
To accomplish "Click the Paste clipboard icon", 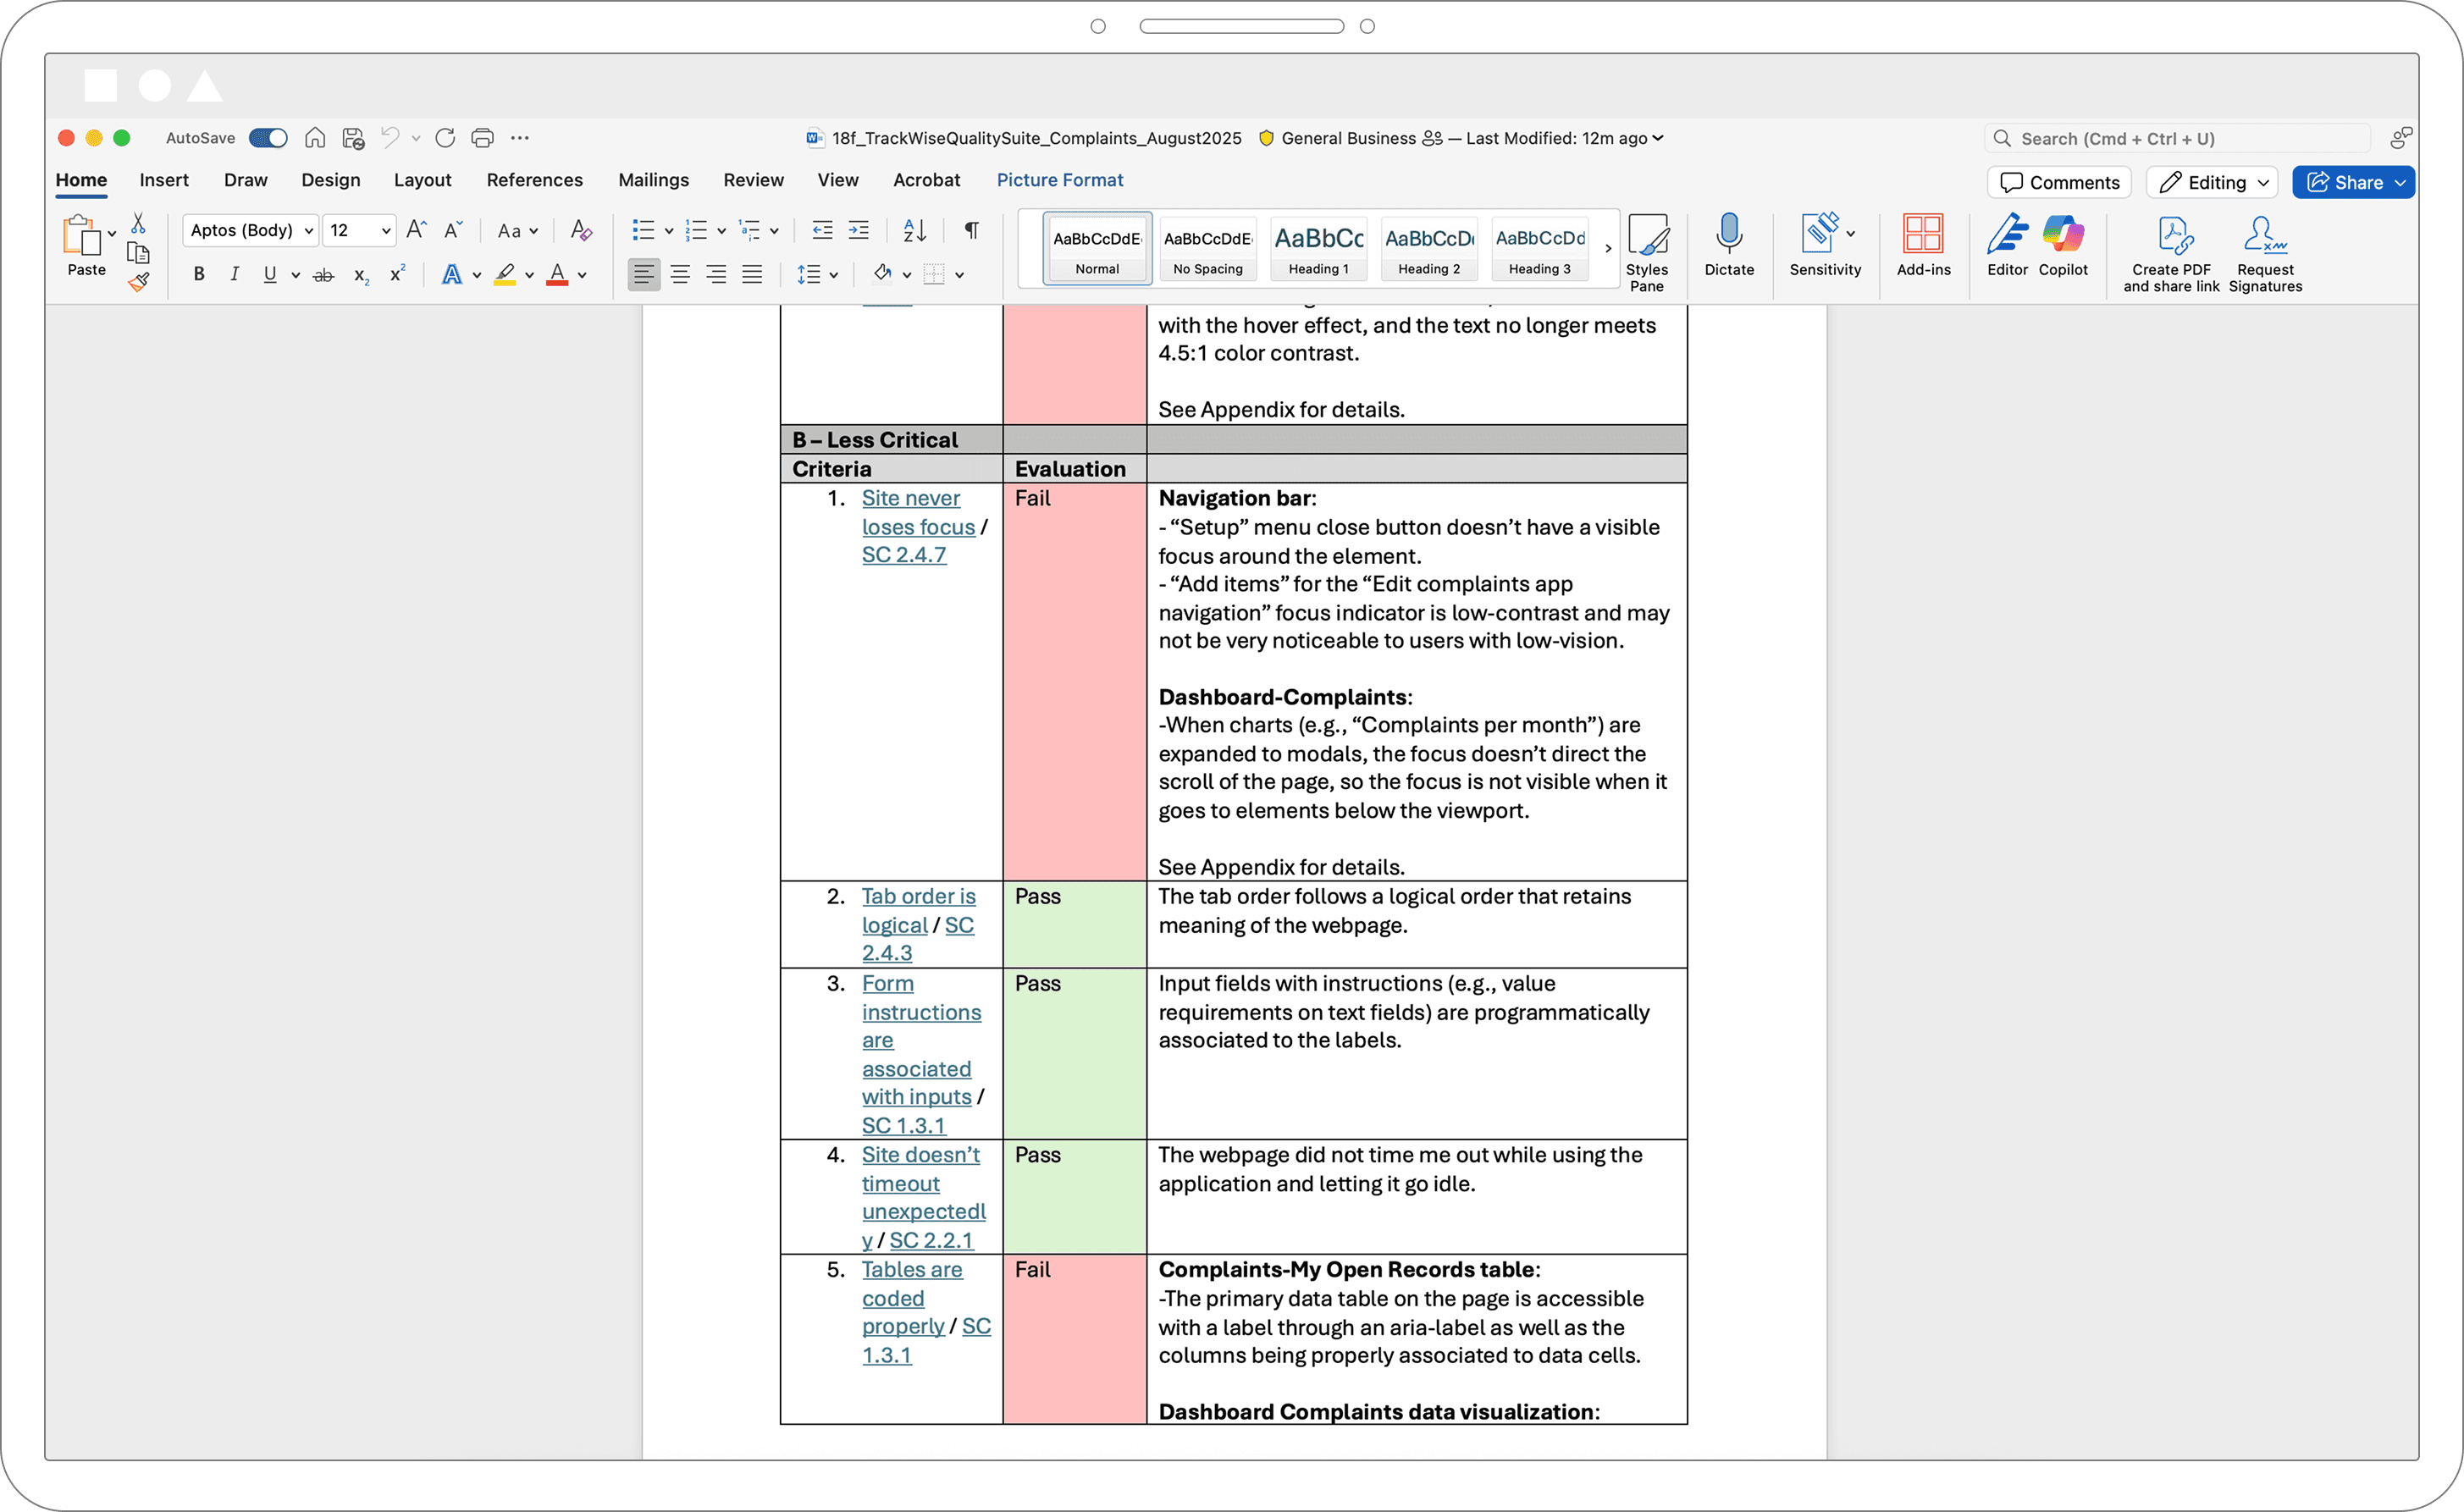I will 82,236.
